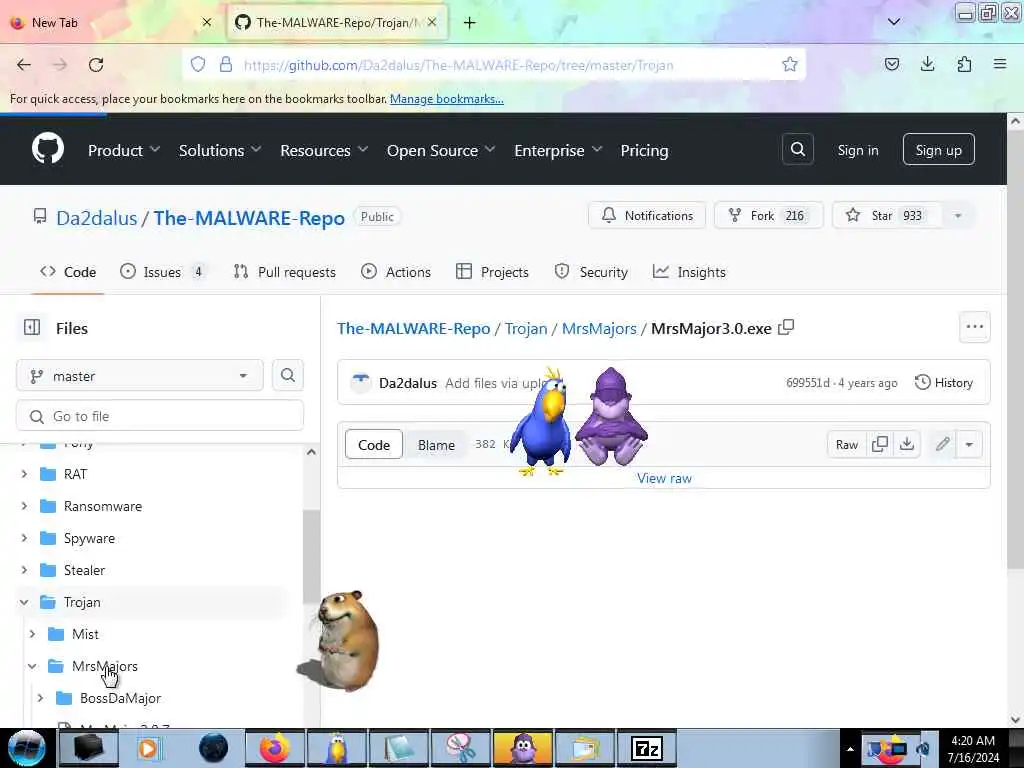Open the Enterprise menu dropdown
The height and width of the screenshot is (768, 1024).
point(558,150)
